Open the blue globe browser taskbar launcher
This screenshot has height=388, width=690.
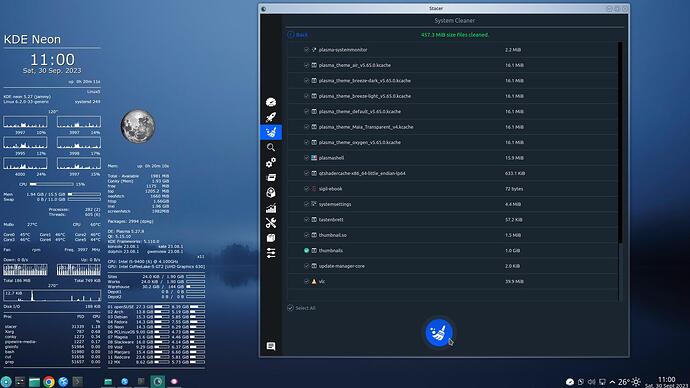coord(63,381)
